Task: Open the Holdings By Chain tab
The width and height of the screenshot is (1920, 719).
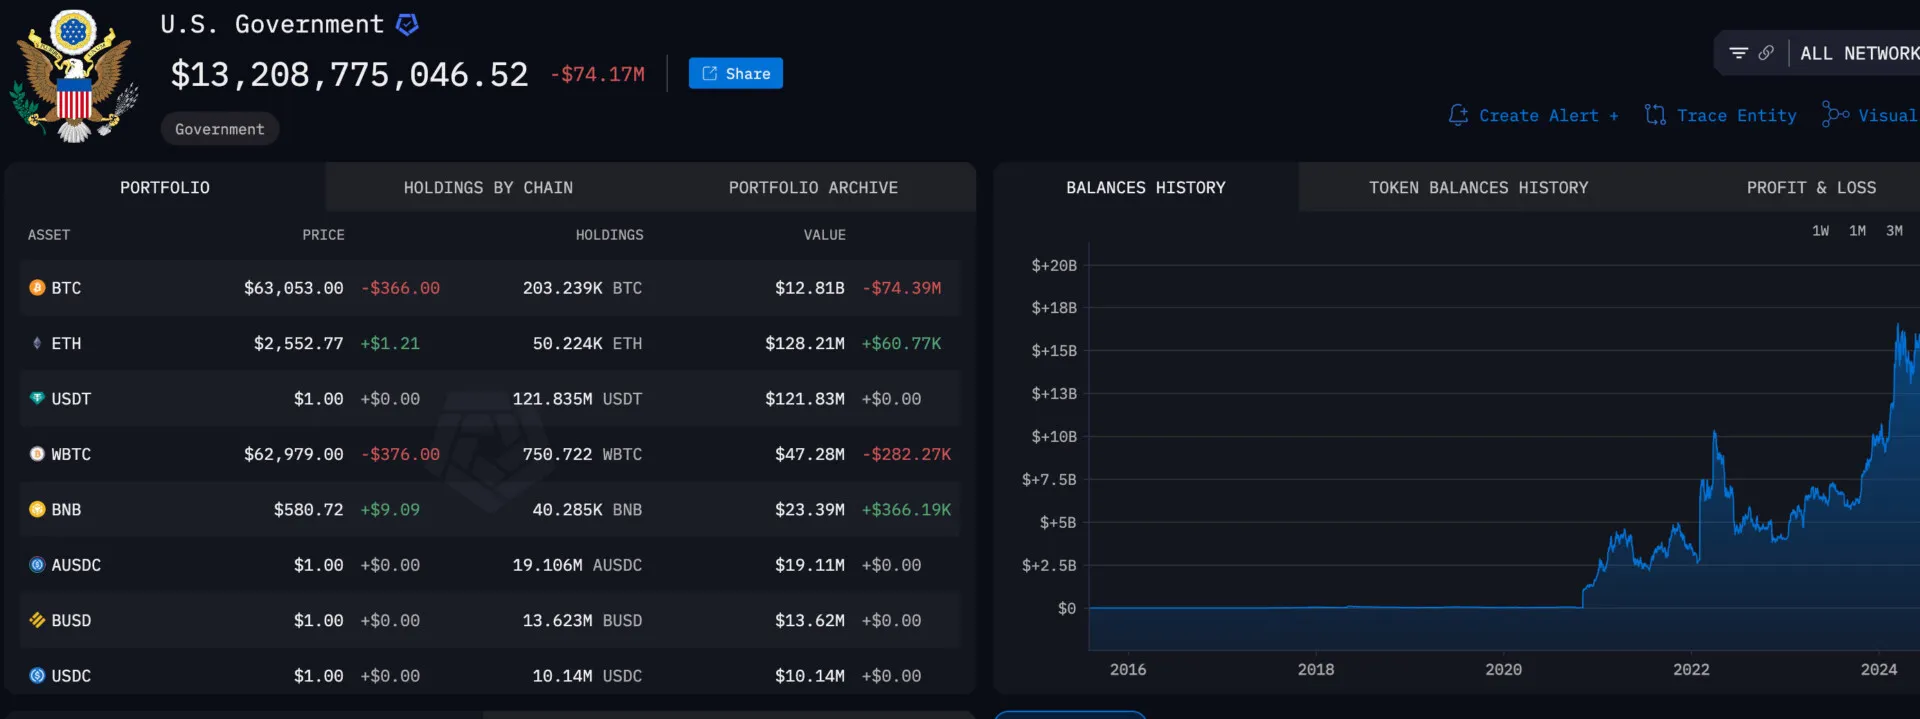Action: pyautogui.click(x=488, y=187)
